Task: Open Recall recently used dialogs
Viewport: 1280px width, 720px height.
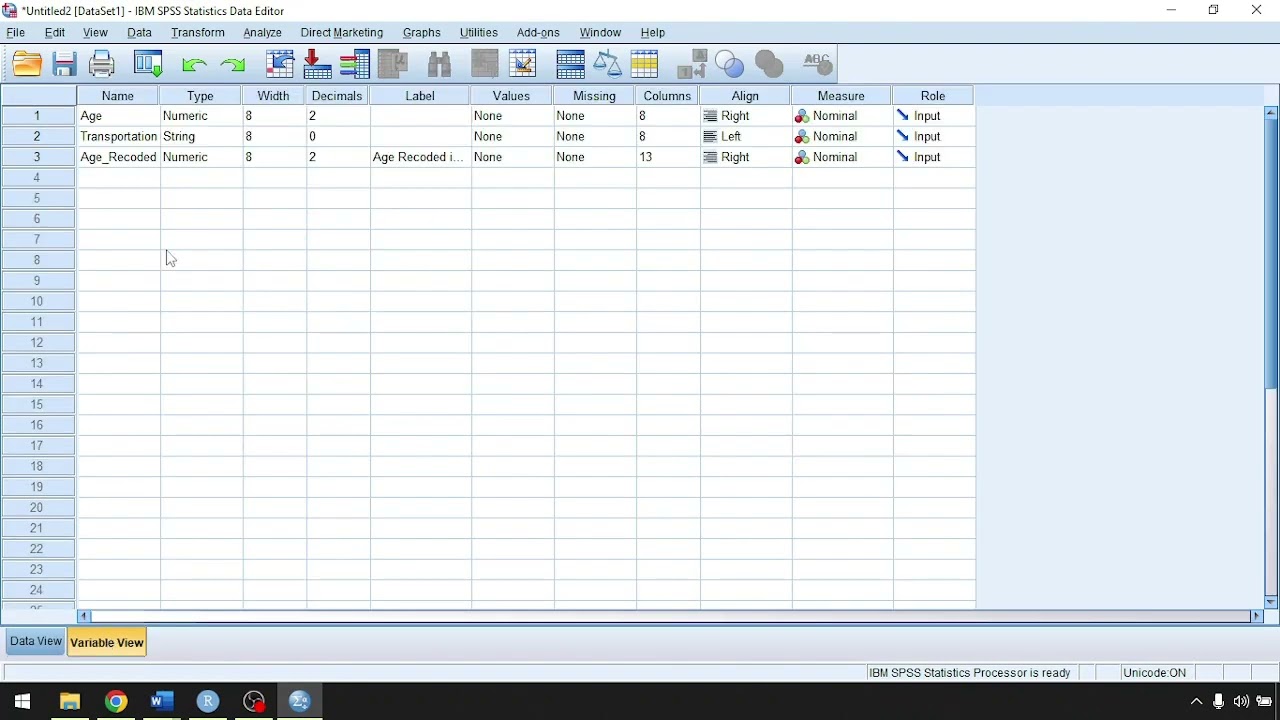Action: 148,65
